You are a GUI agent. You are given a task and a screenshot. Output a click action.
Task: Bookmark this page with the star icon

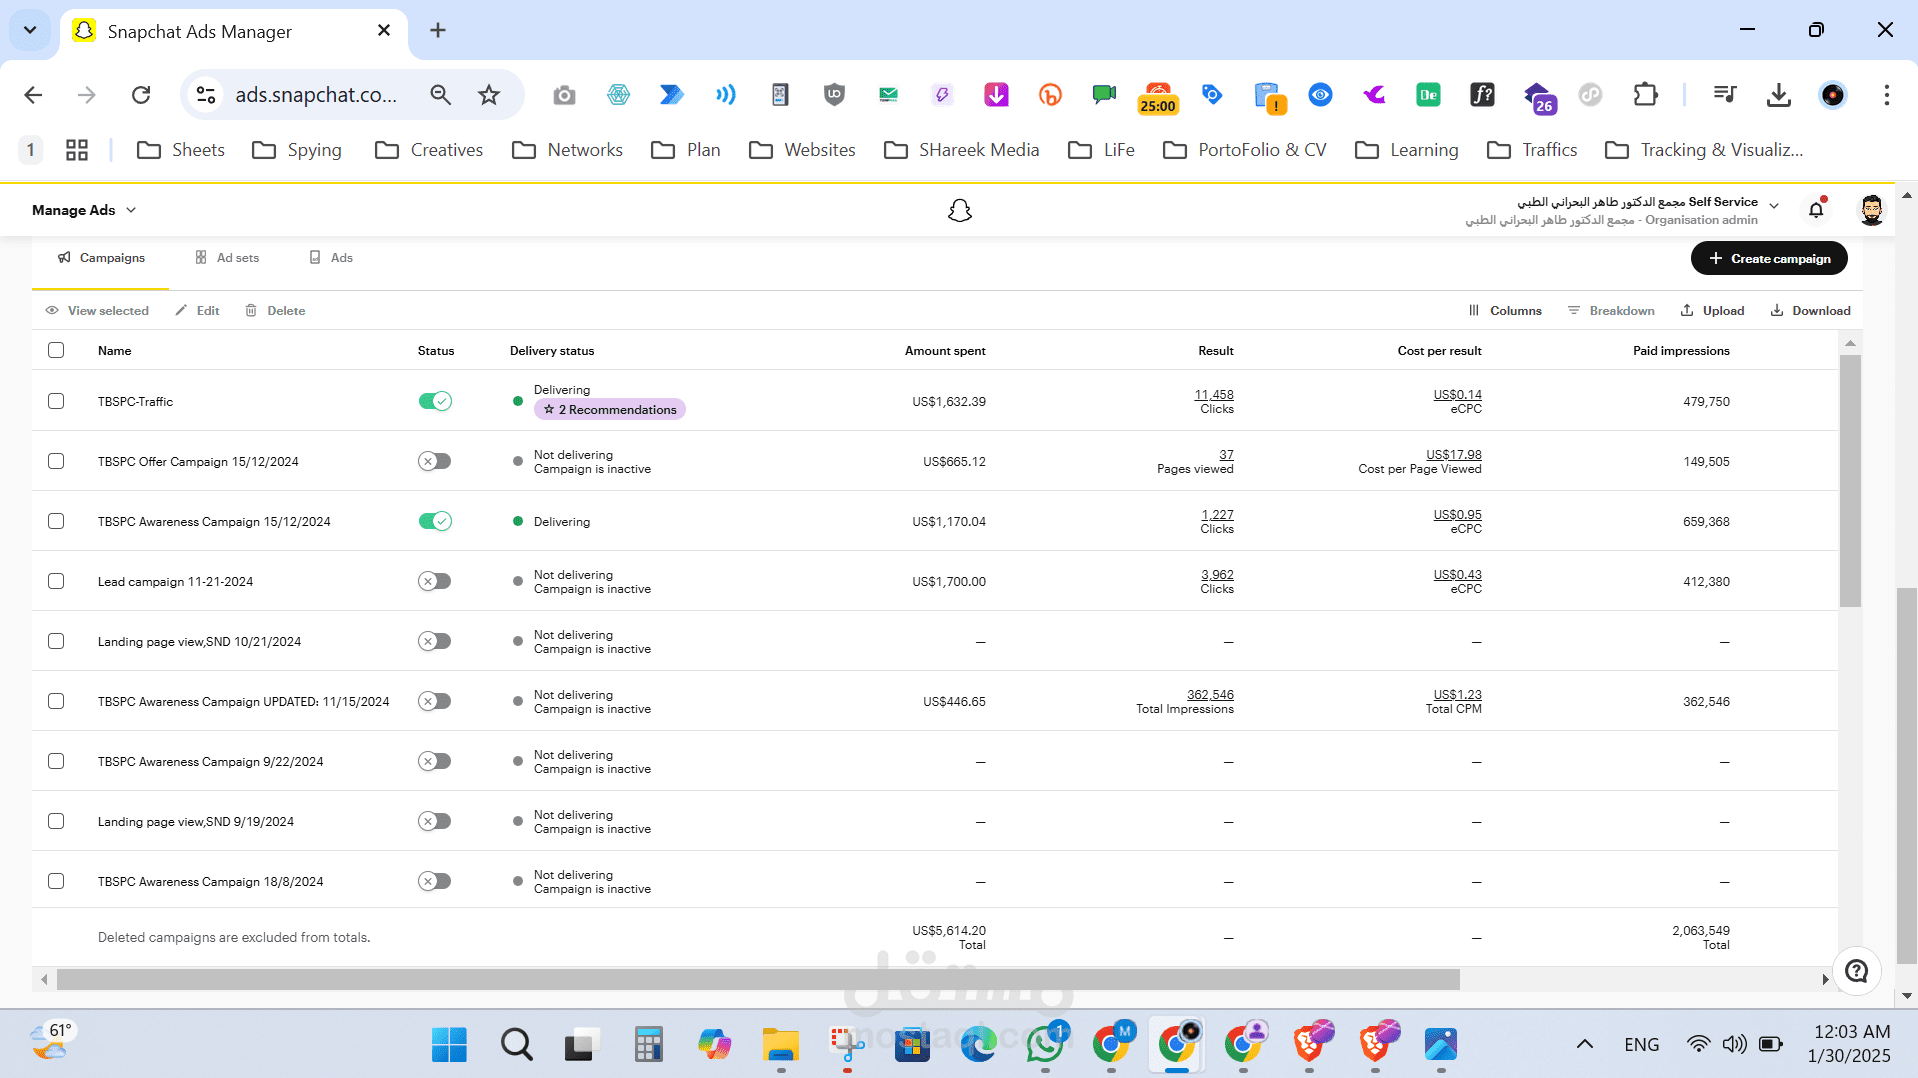pos(489,95)
